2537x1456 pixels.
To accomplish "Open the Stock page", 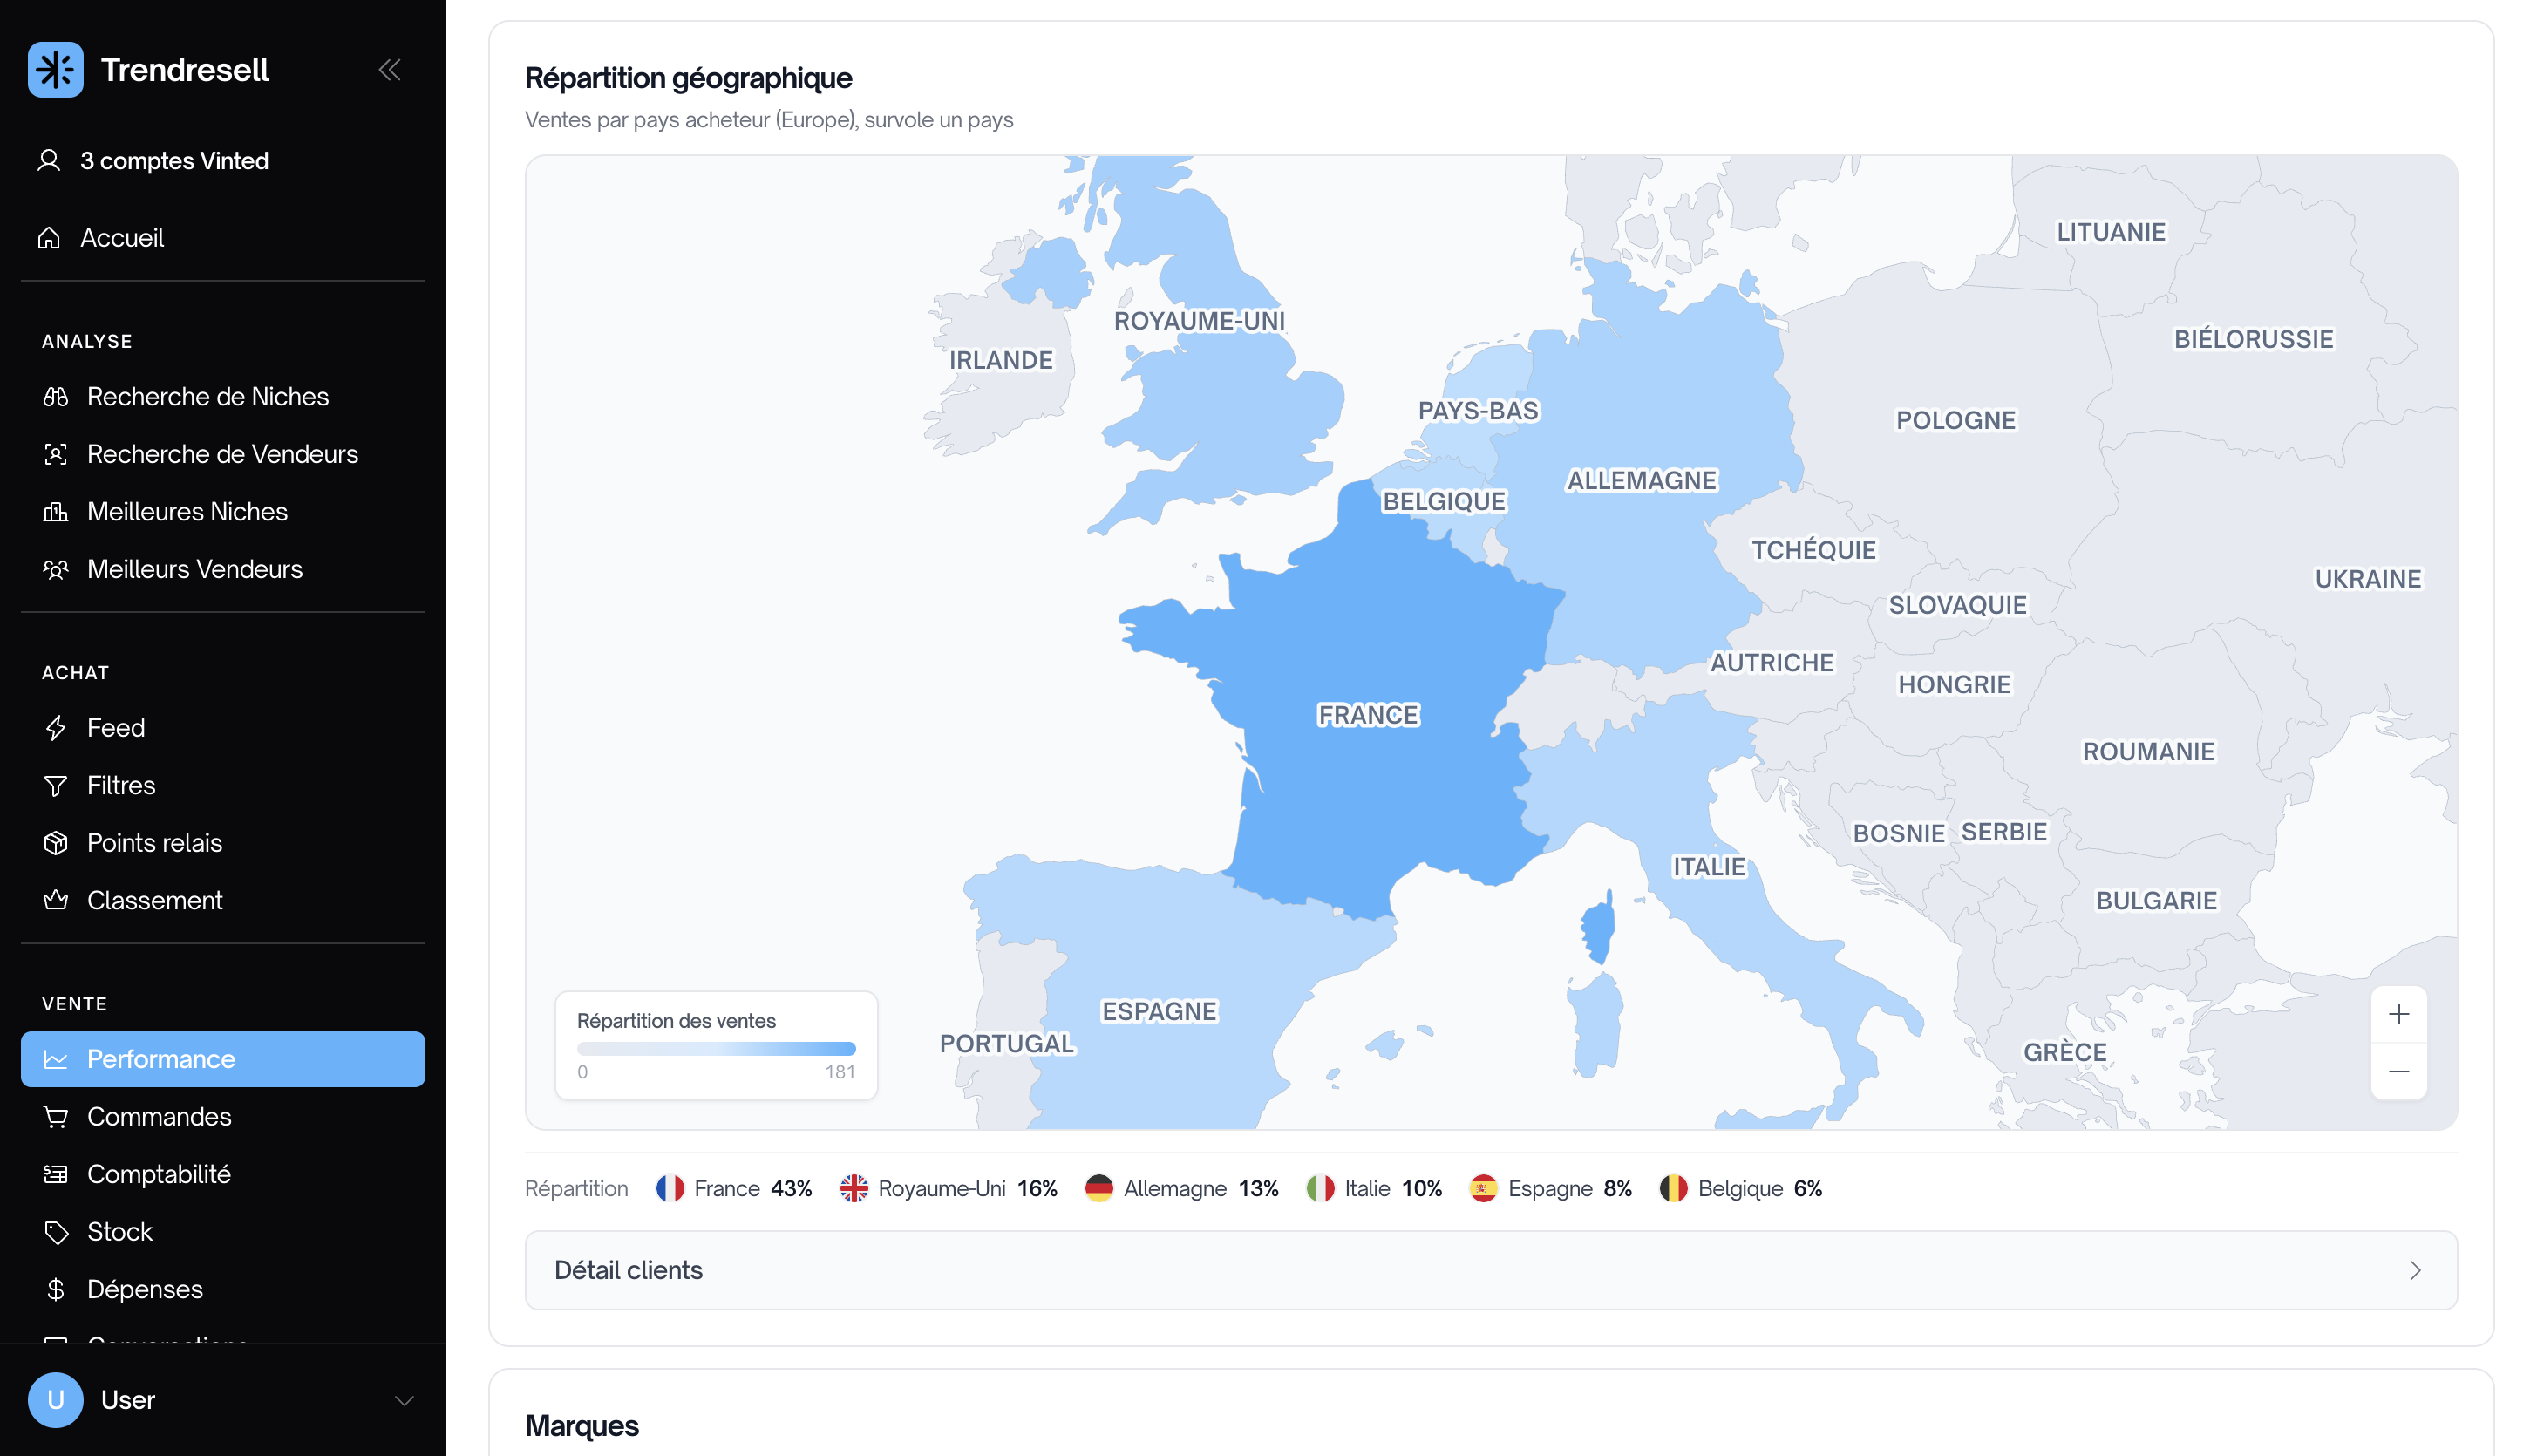I will (223, 1232).
